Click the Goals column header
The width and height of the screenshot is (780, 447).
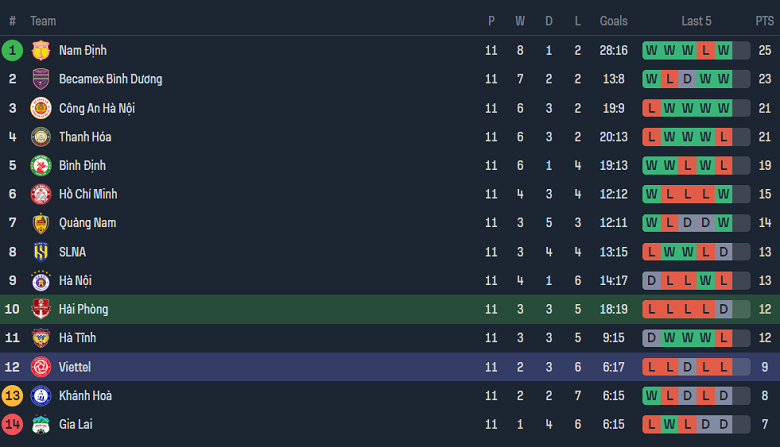pyautogui.click(x=614, y=21)
